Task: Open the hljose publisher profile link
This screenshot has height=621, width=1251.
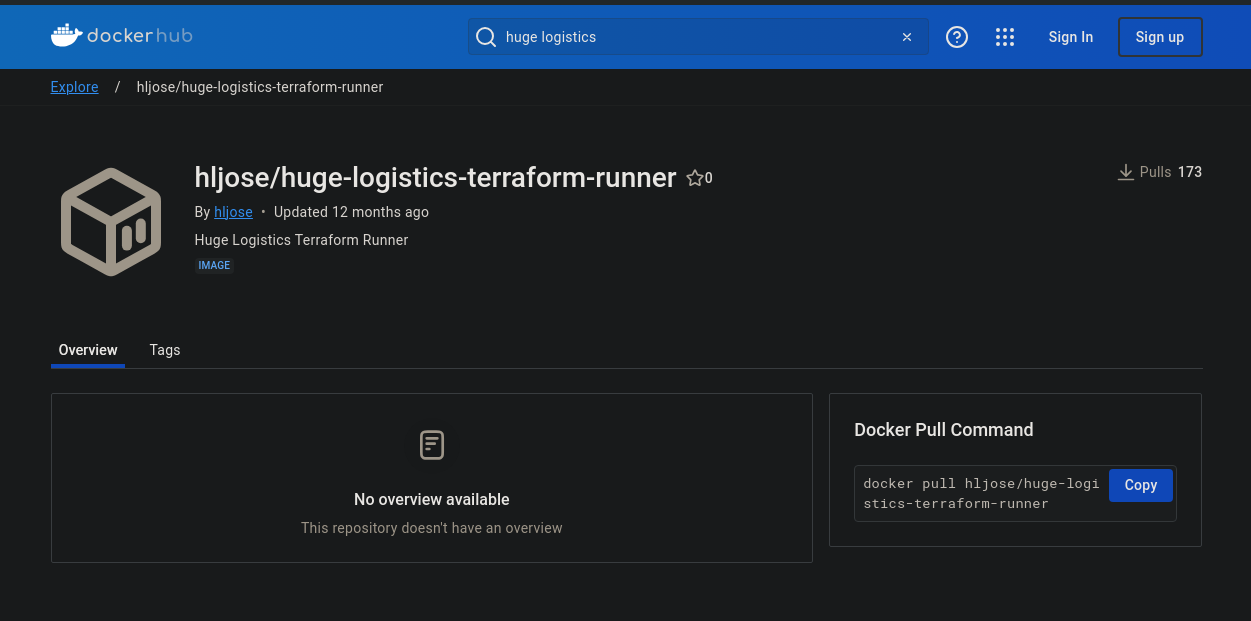Action: 233,212
